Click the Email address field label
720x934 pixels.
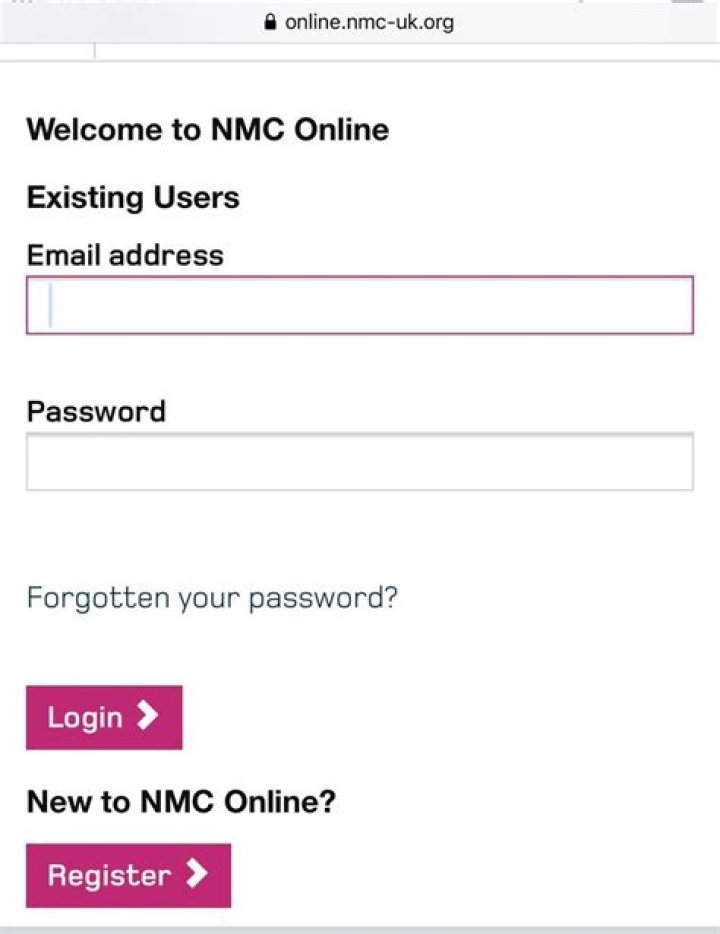tap(124, 255)
